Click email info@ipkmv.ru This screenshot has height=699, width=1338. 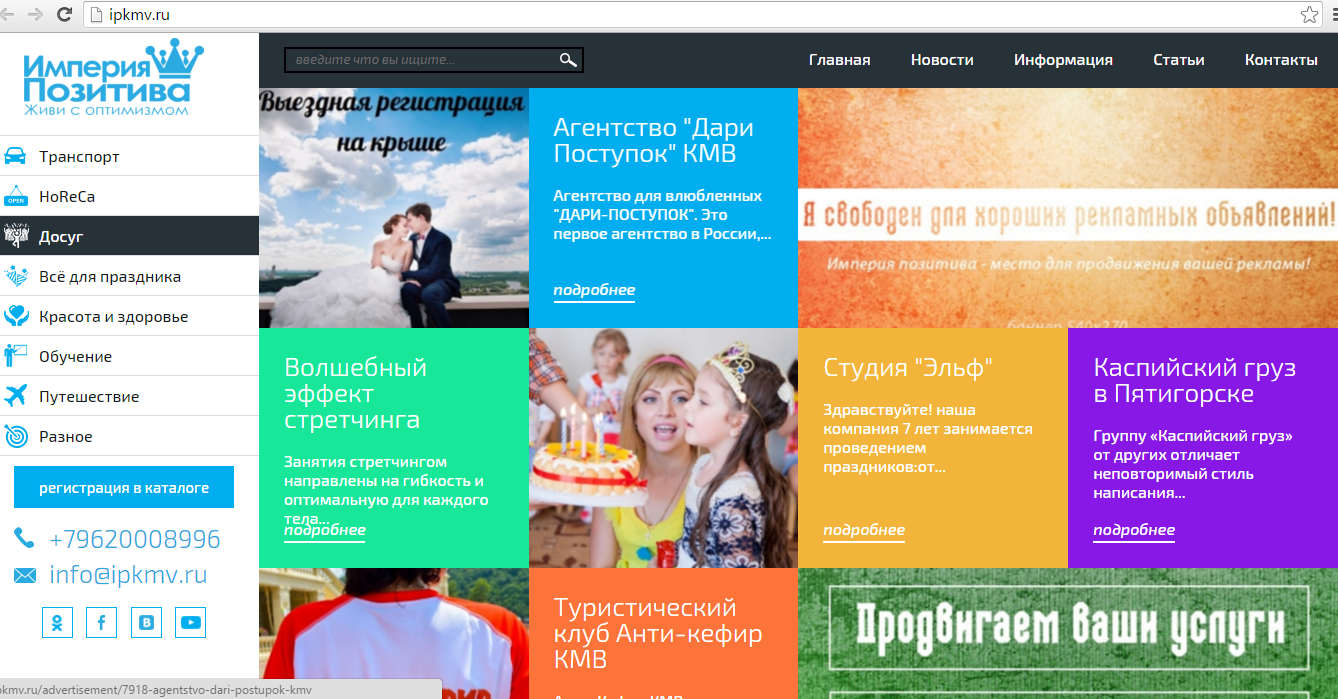tap(128, 575)
